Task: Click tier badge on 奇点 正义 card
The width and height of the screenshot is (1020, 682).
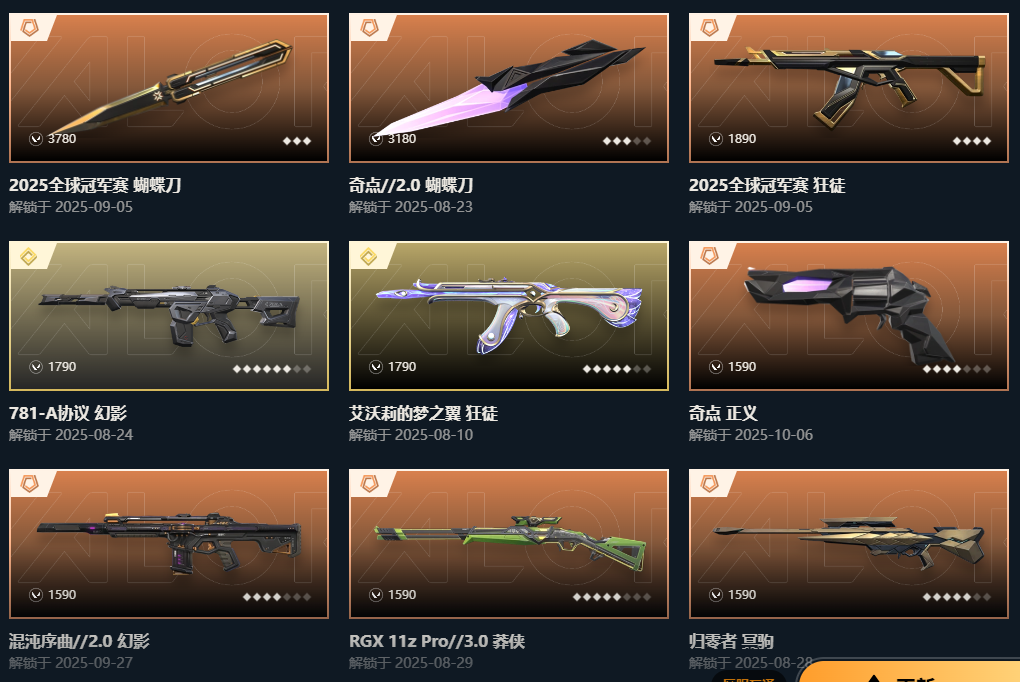Action: click(x=709, y=256)
